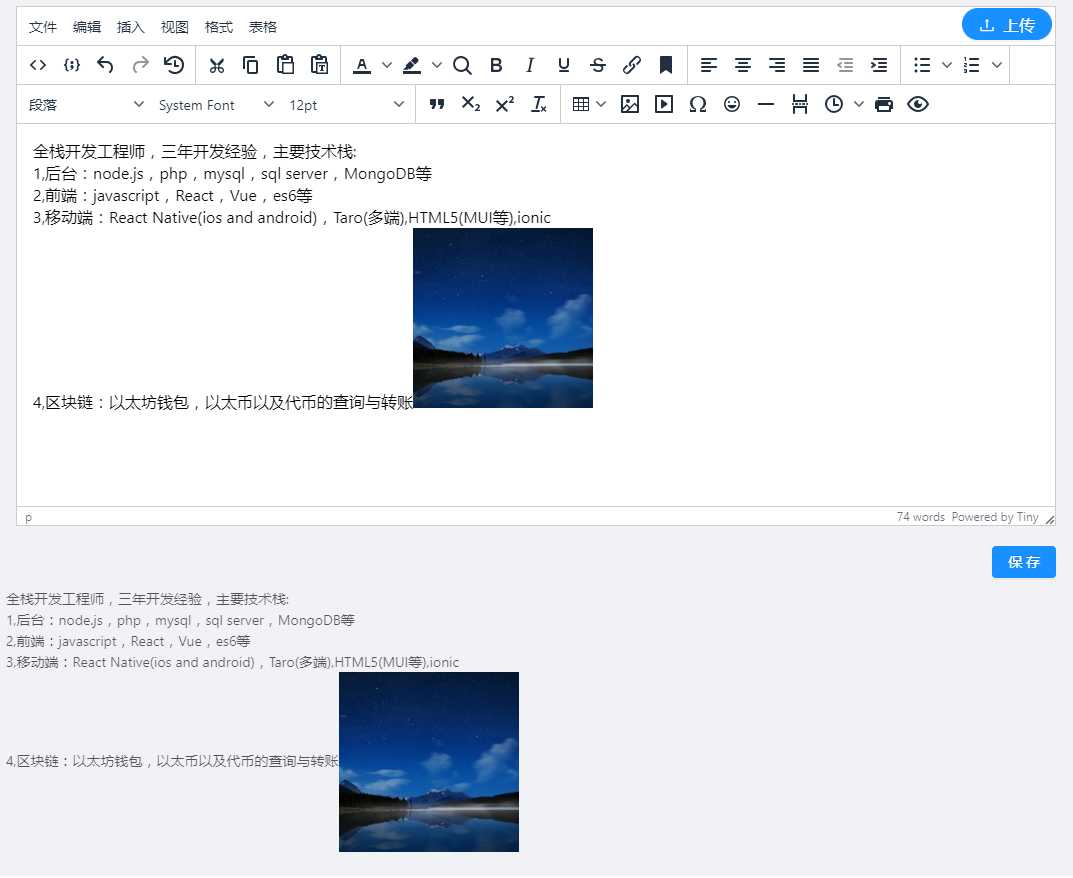Apply the text color
Screen dimensions: 1073x878
(x=362, y=65)
